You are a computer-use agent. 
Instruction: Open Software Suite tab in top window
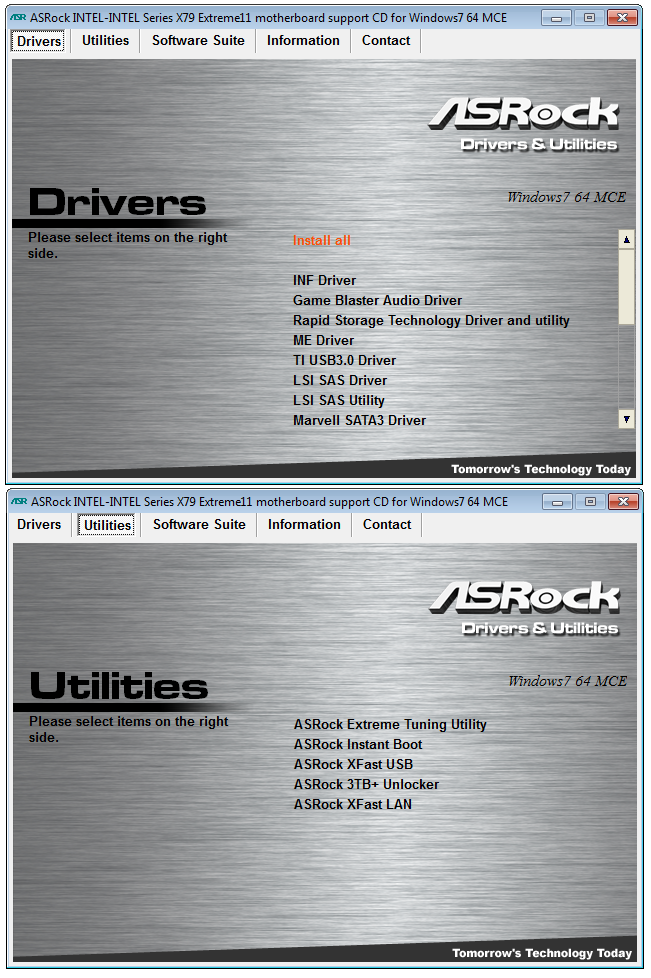coord(198,41)
